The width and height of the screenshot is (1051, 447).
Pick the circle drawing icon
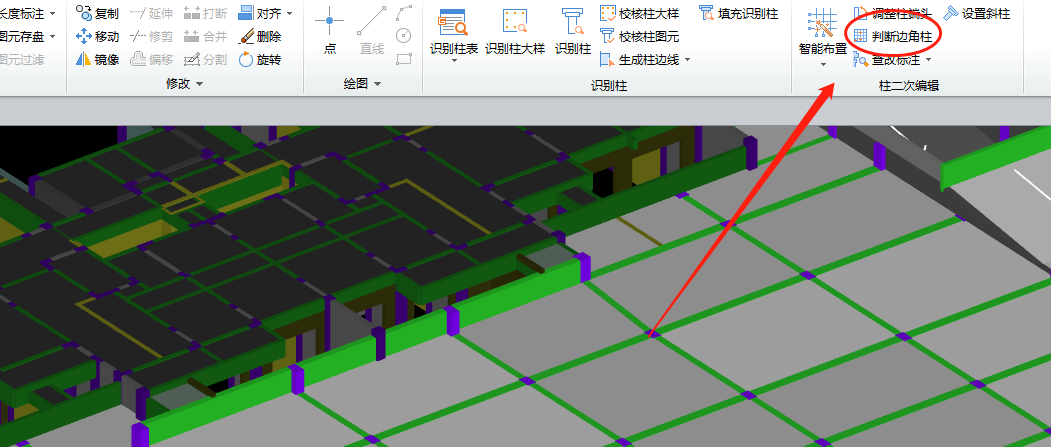coord(404,36)
